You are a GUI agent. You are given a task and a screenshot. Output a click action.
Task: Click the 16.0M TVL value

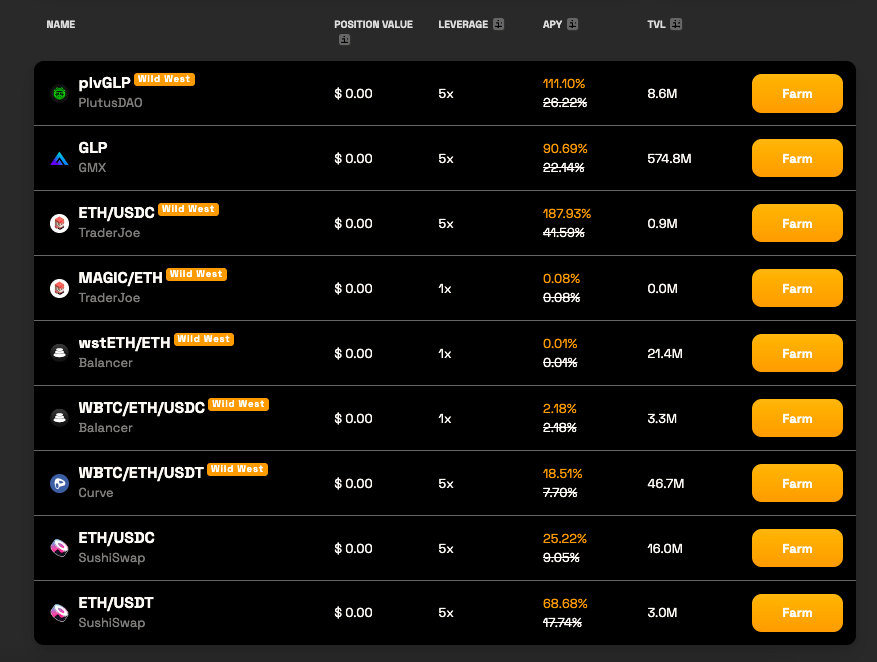click(664, 548)
